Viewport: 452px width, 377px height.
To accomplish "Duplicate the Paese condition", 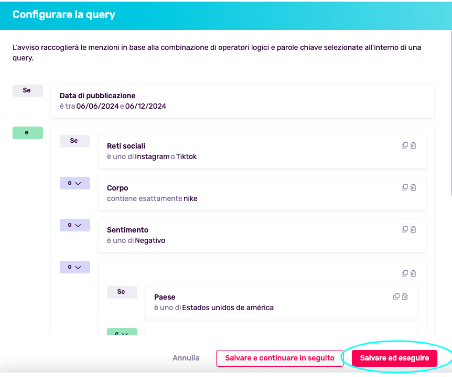I will point(396,296).
